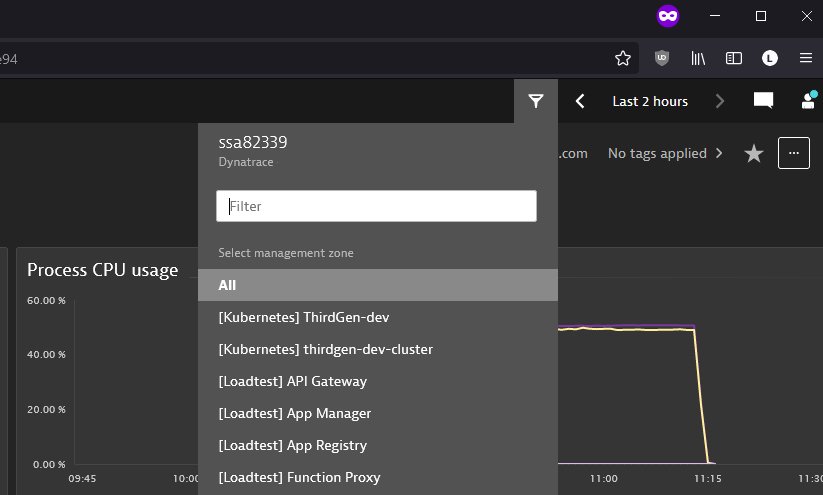Click the purple private browsing mask icon
823x495 pixels.
668,16
